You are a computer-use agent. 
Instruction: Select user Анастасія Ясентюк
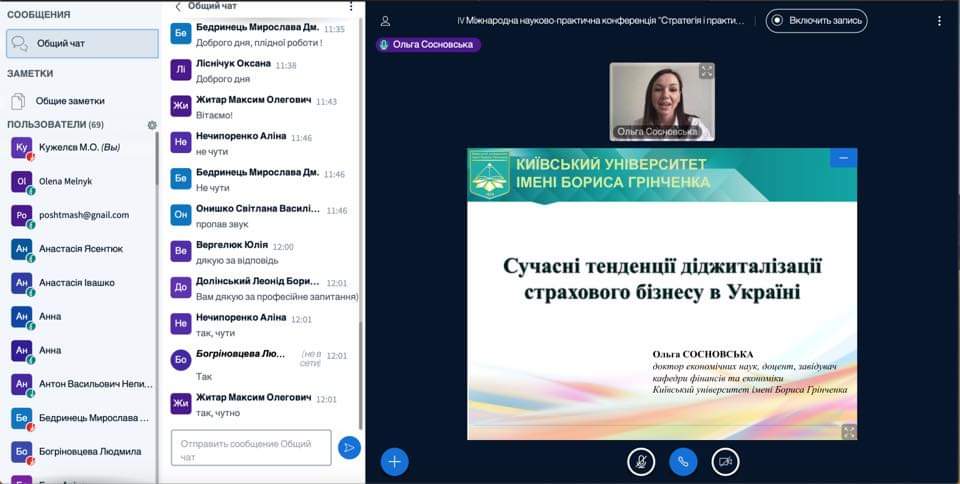point(80,249)
